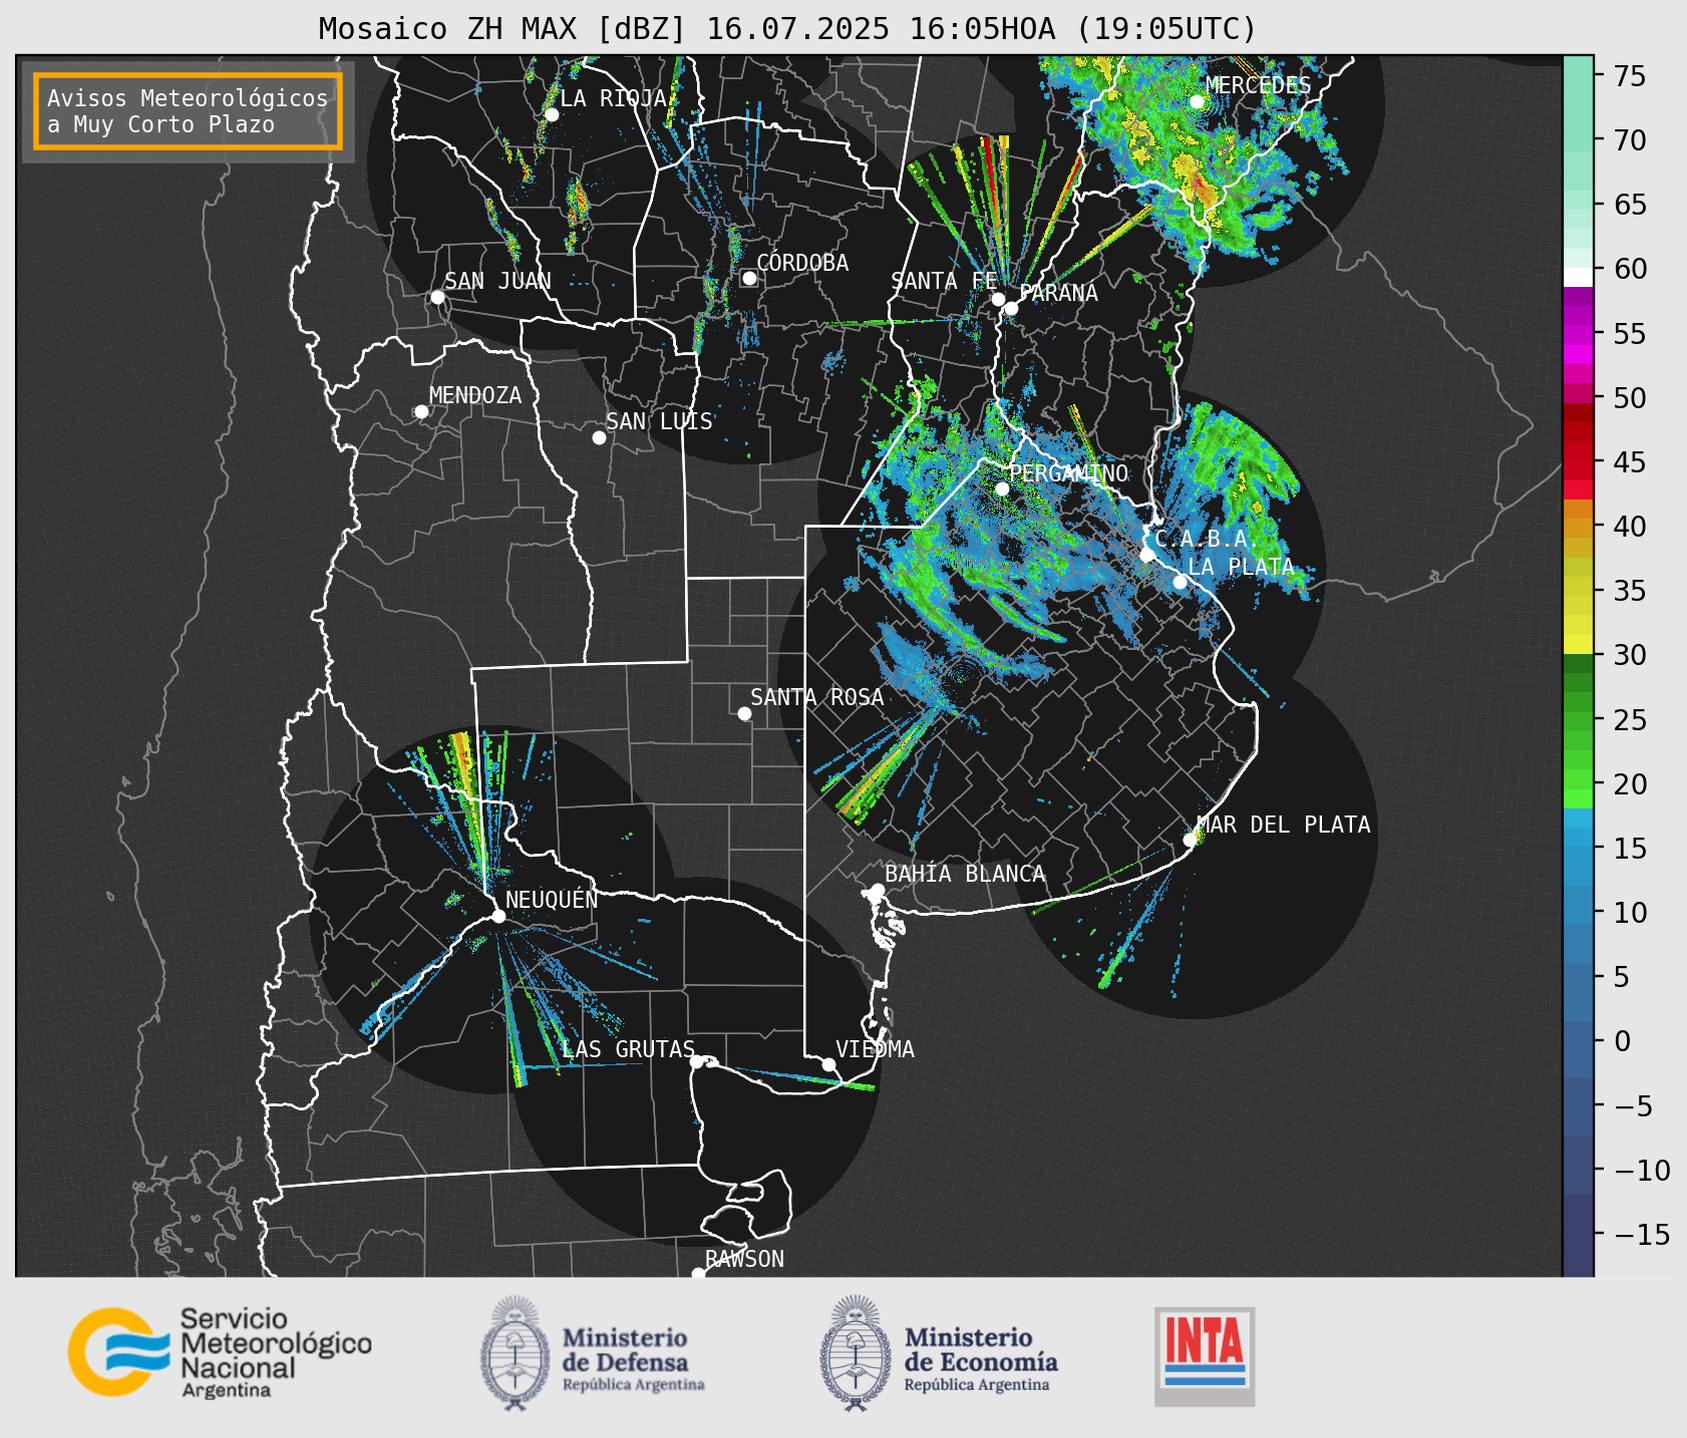Click the Mar del Plata city marker dot
The width and height of the screenshot is (1687, 1438).
(1190, 840)
